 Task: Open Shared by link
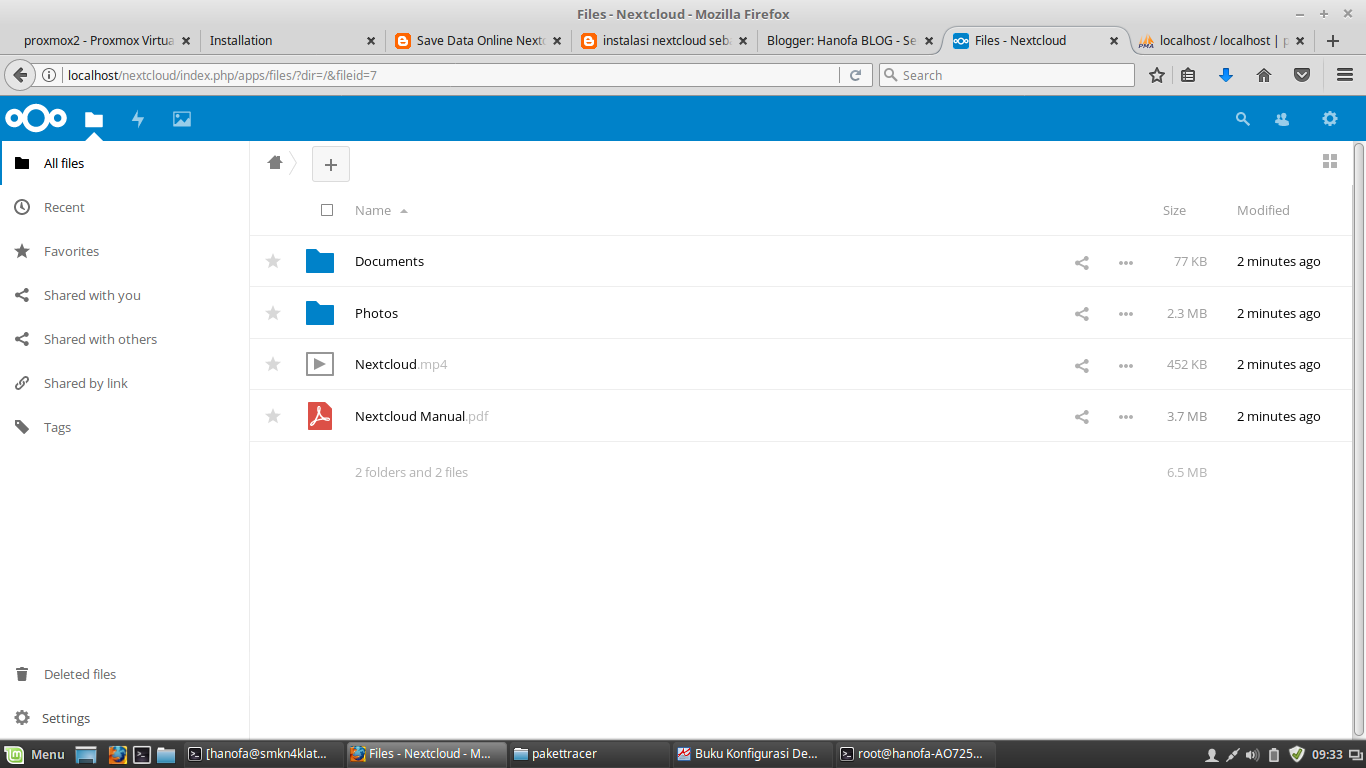[x=125, y=383]
